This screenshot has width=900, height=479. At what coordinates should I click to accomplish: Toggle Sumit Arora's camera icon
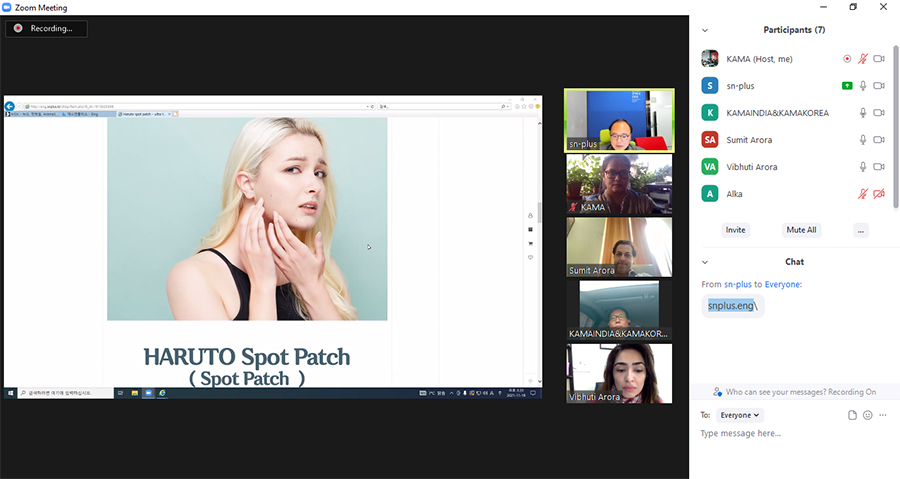pos(879,139)
